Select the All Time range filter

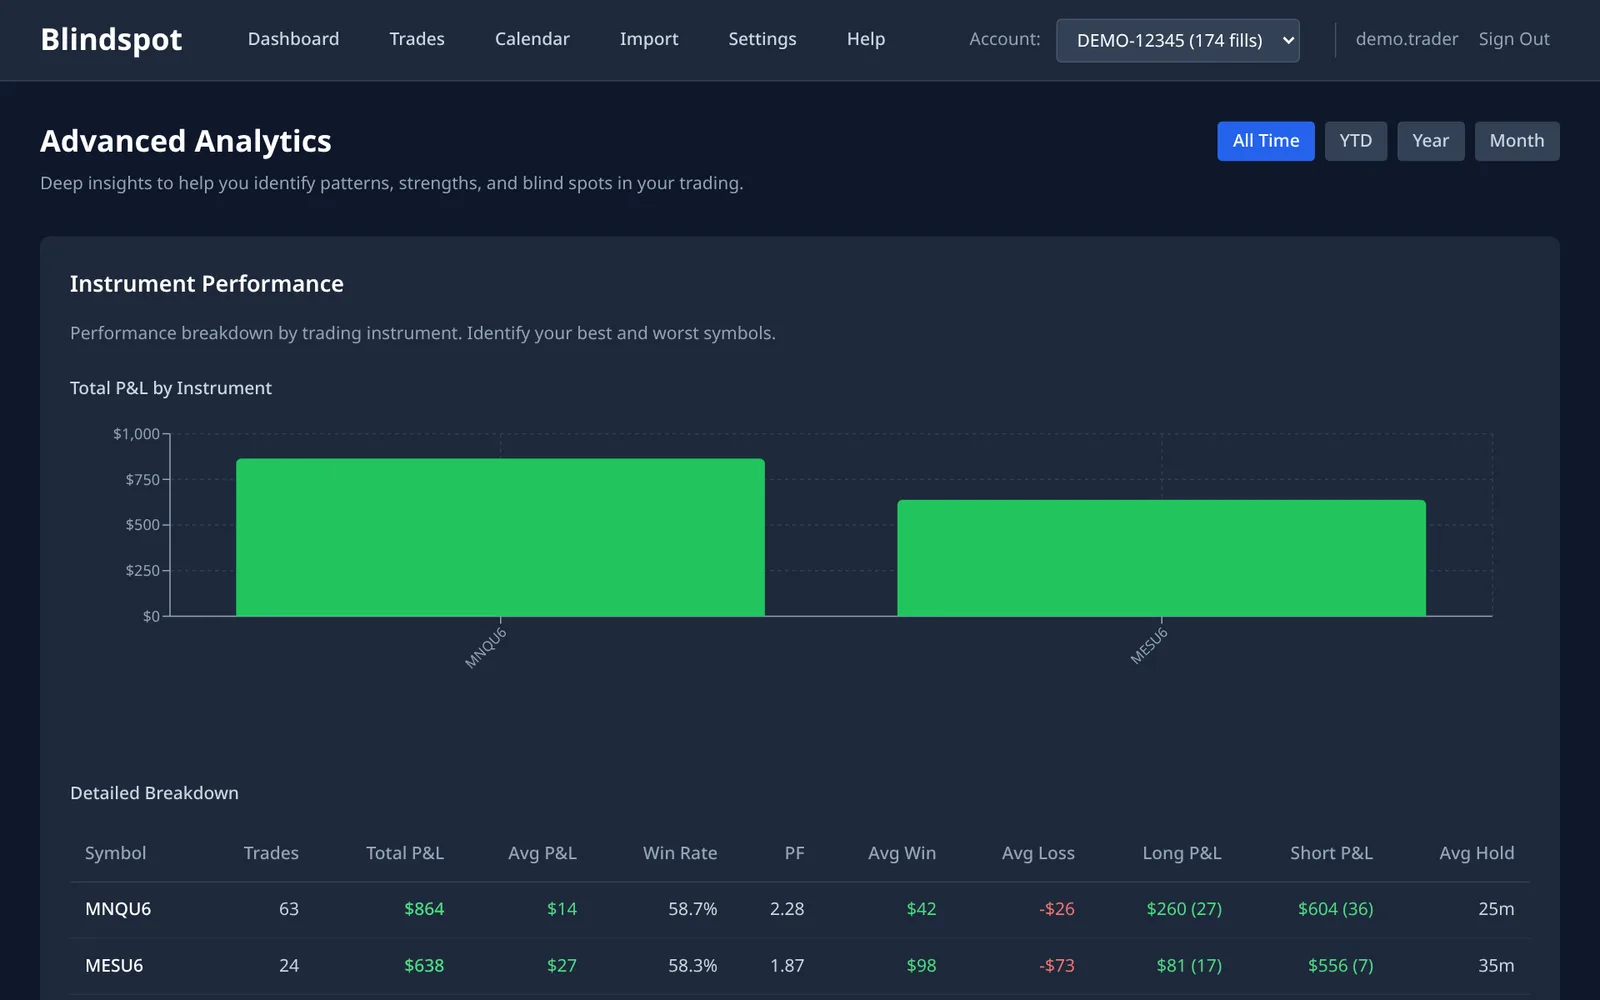pyautogui.click(x=1266, y=141)
